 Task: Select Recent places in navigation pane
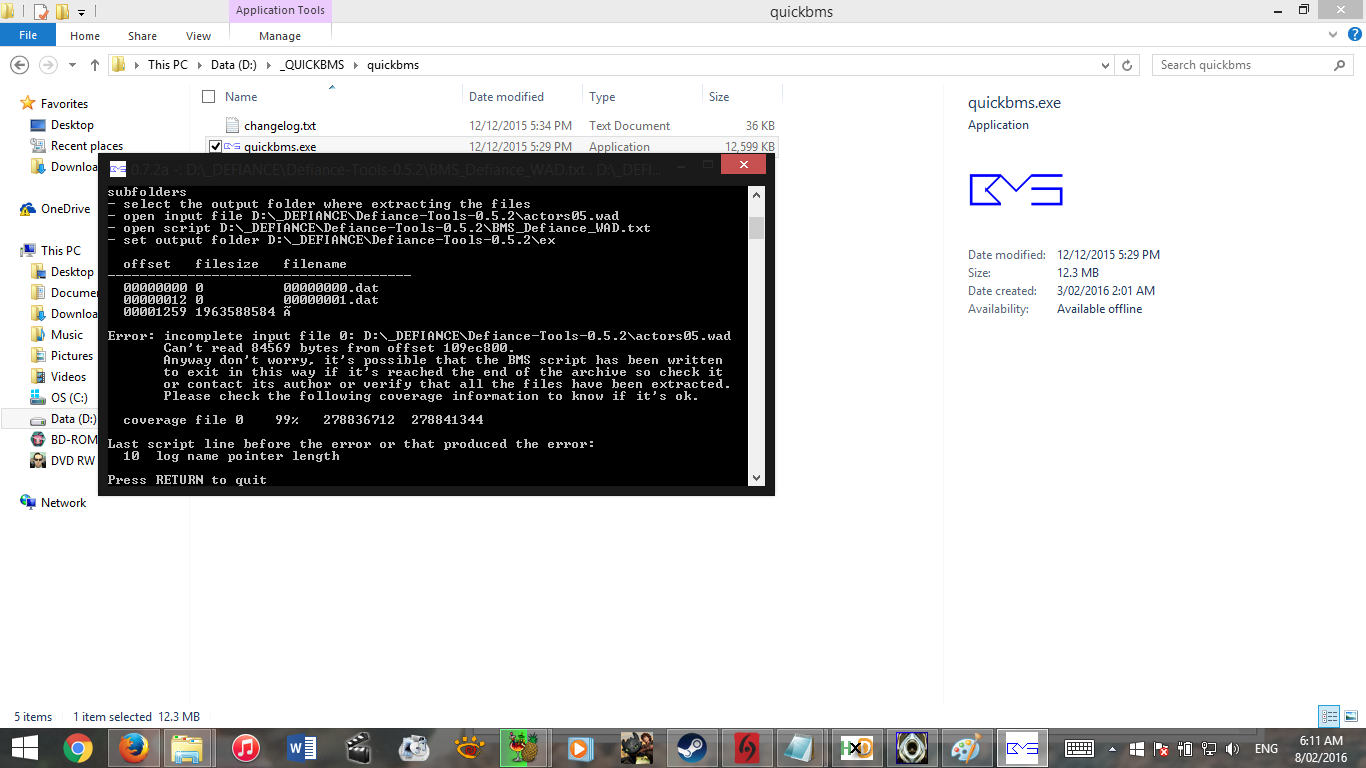(87, 146)
